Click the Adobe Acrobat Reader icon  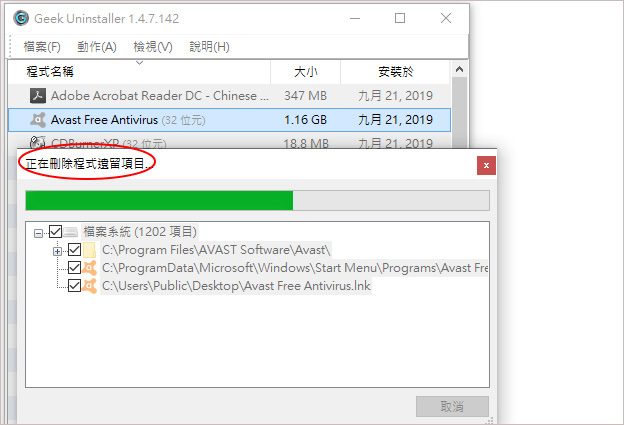(38, 96)
